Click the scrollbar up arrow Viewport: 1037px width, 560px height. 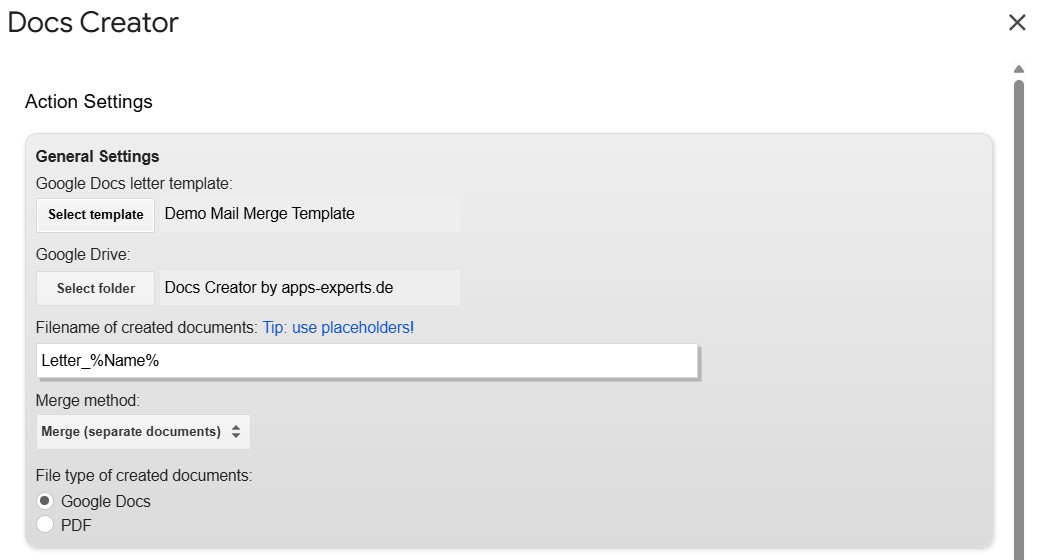pos(1018,69)
